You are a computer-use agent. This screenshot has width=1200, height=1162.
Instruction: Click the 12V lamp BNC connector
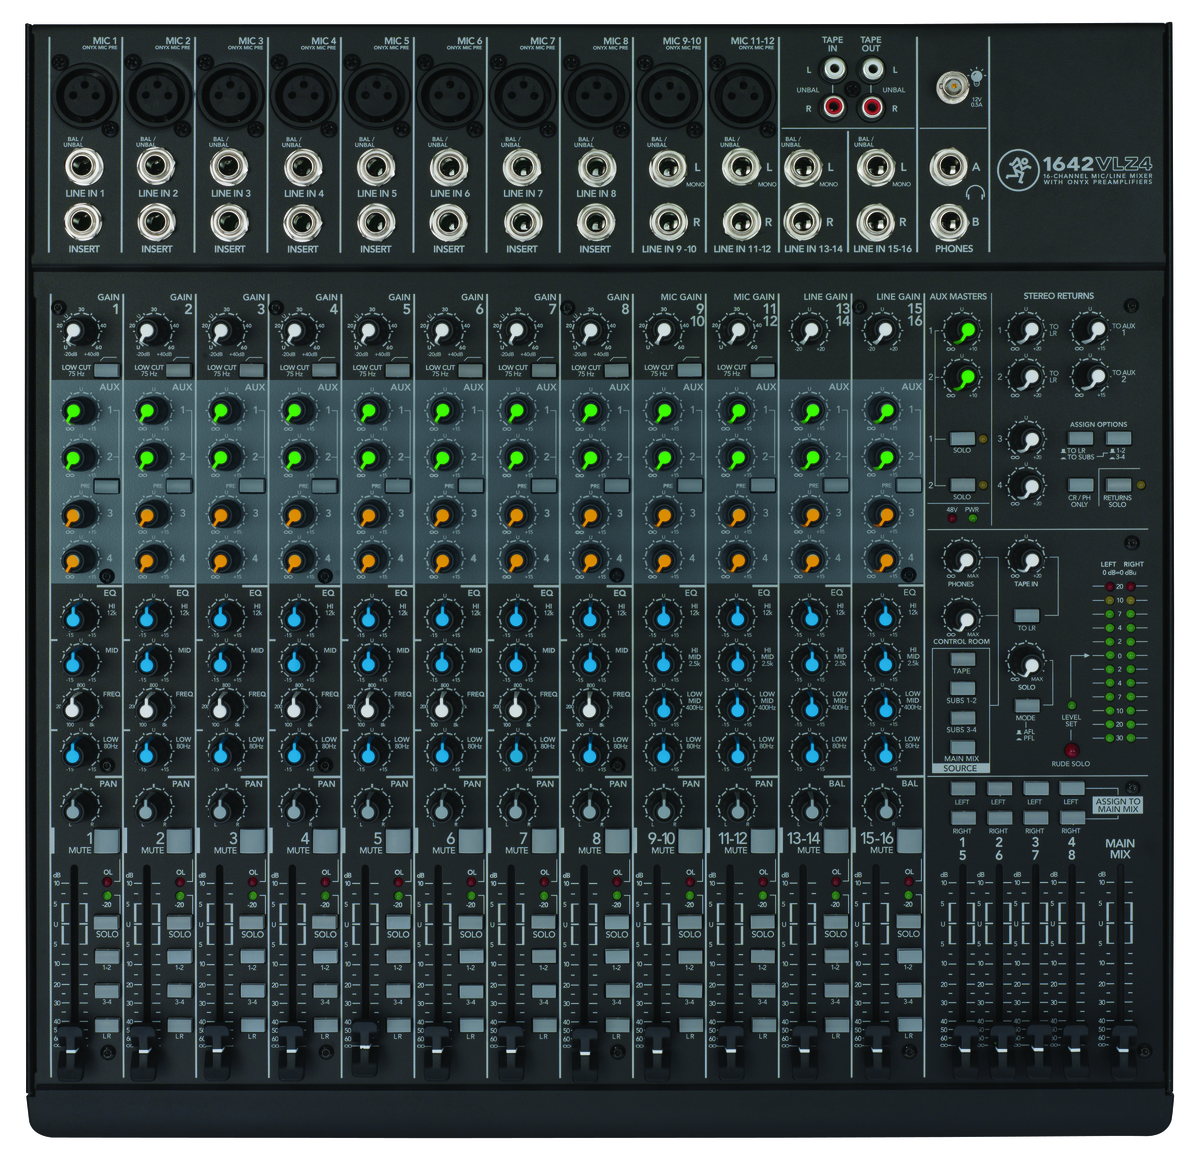[951, 87]
